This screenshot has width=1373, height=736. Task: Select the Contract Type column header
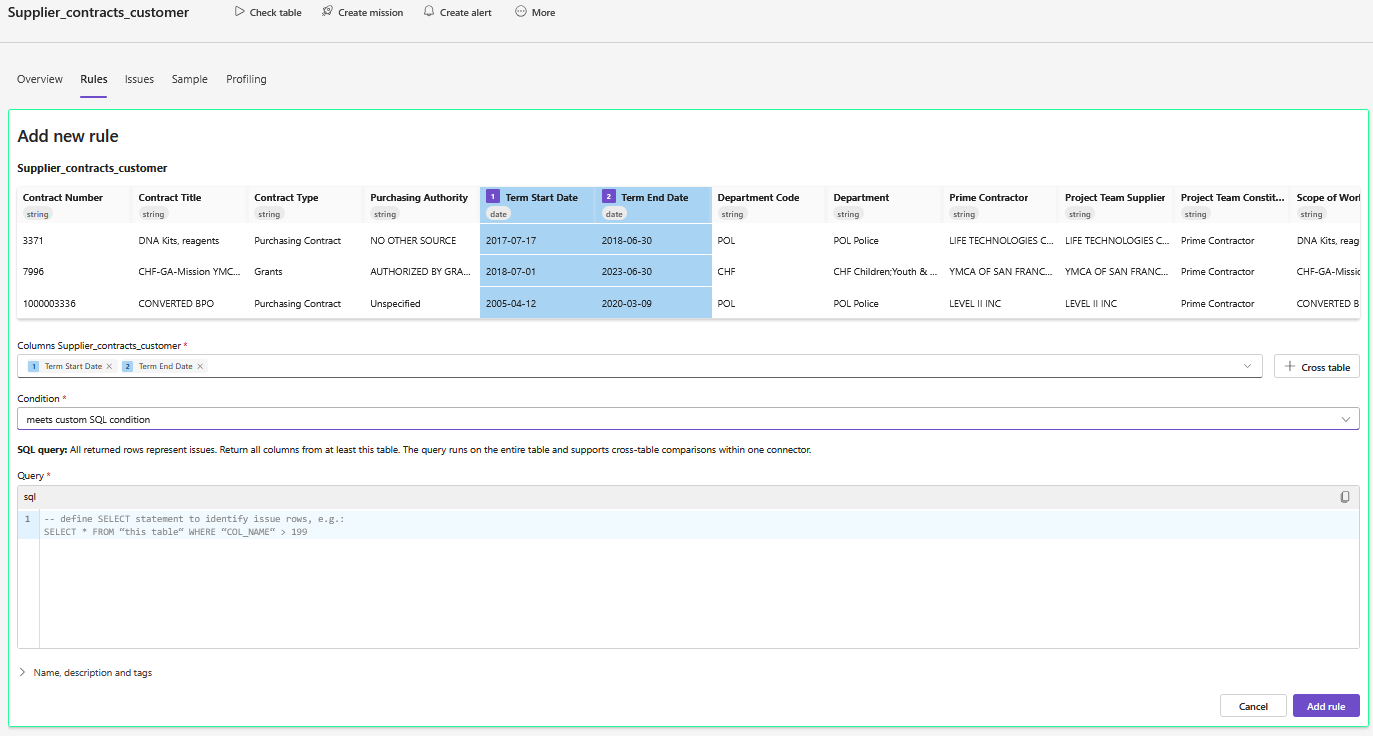(286, 198)
